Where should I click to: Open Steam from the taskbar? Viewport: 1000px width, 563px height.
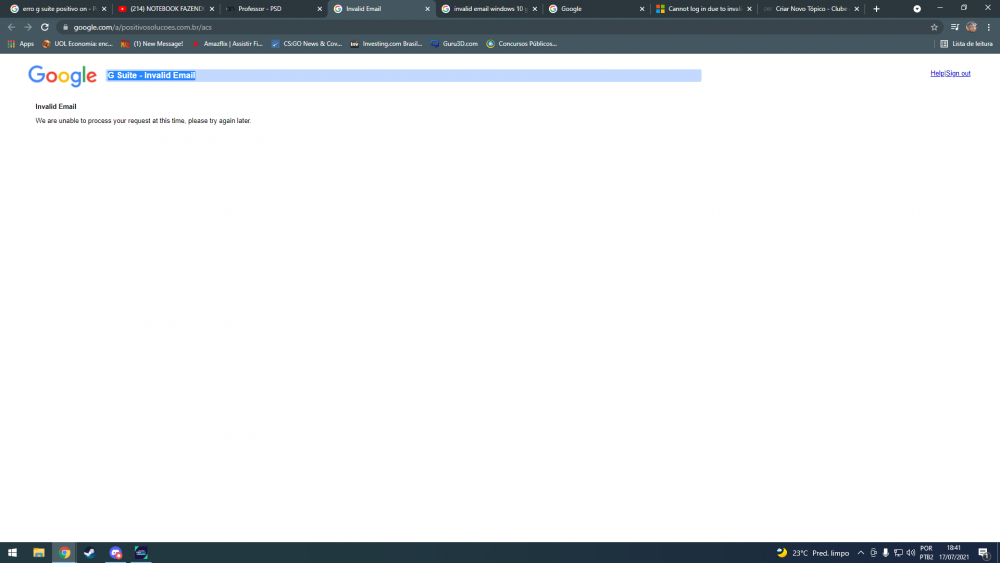pyautogui.click(x=90, y=553)
